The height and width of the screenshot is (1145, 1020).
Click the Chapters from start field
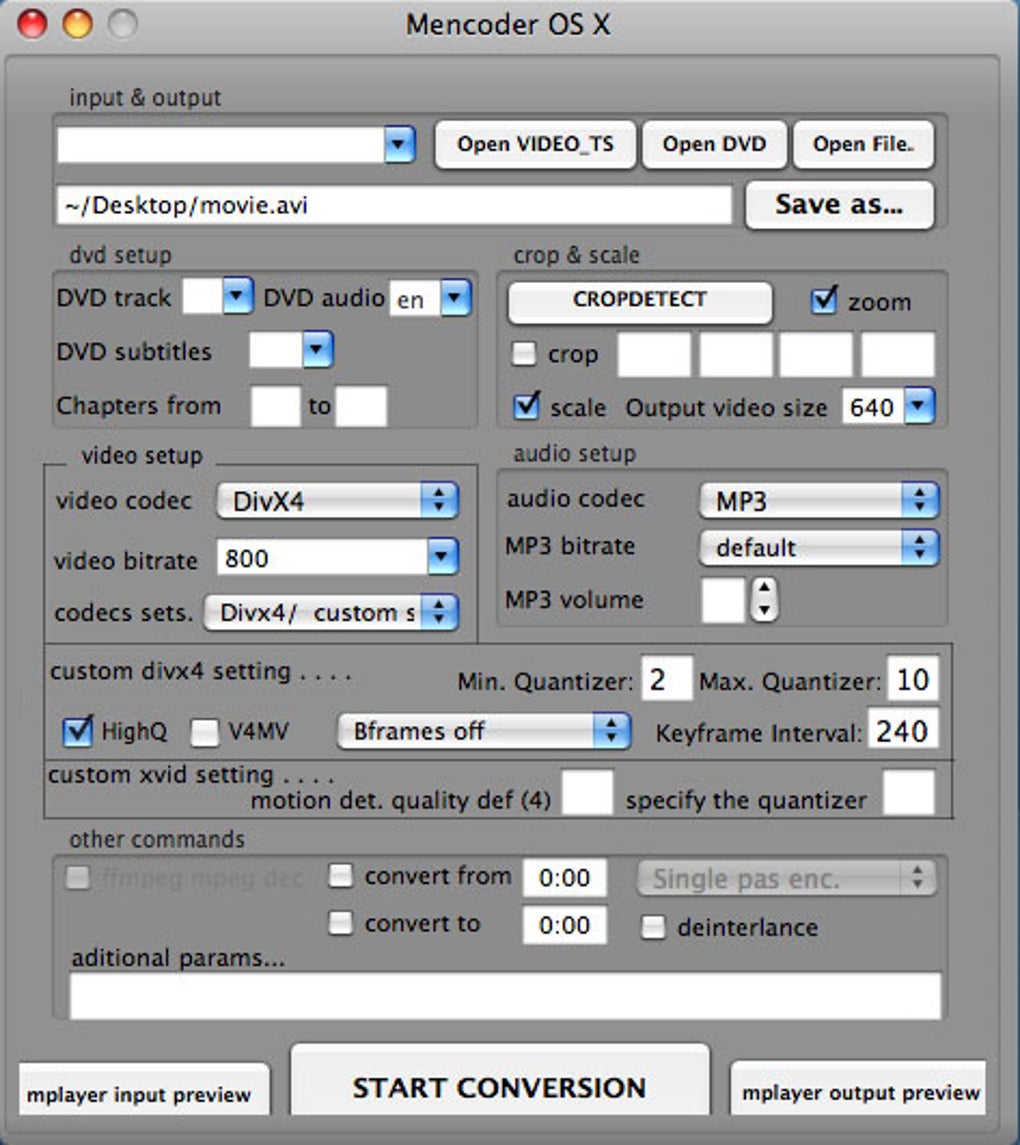pos(275,407)
